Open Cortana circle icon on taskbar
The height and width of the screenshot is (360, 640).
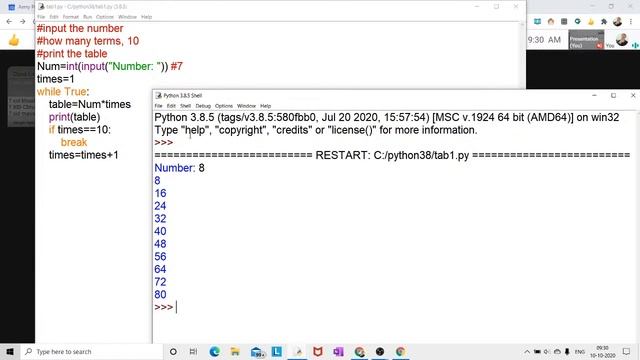[x=173, y=351]
